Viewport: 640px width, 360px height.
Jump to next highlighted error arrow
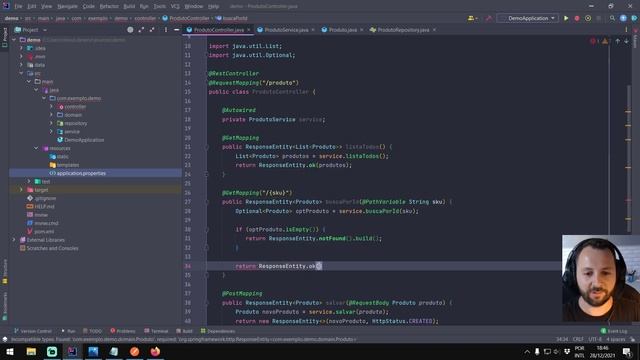(x=627, y=41)
